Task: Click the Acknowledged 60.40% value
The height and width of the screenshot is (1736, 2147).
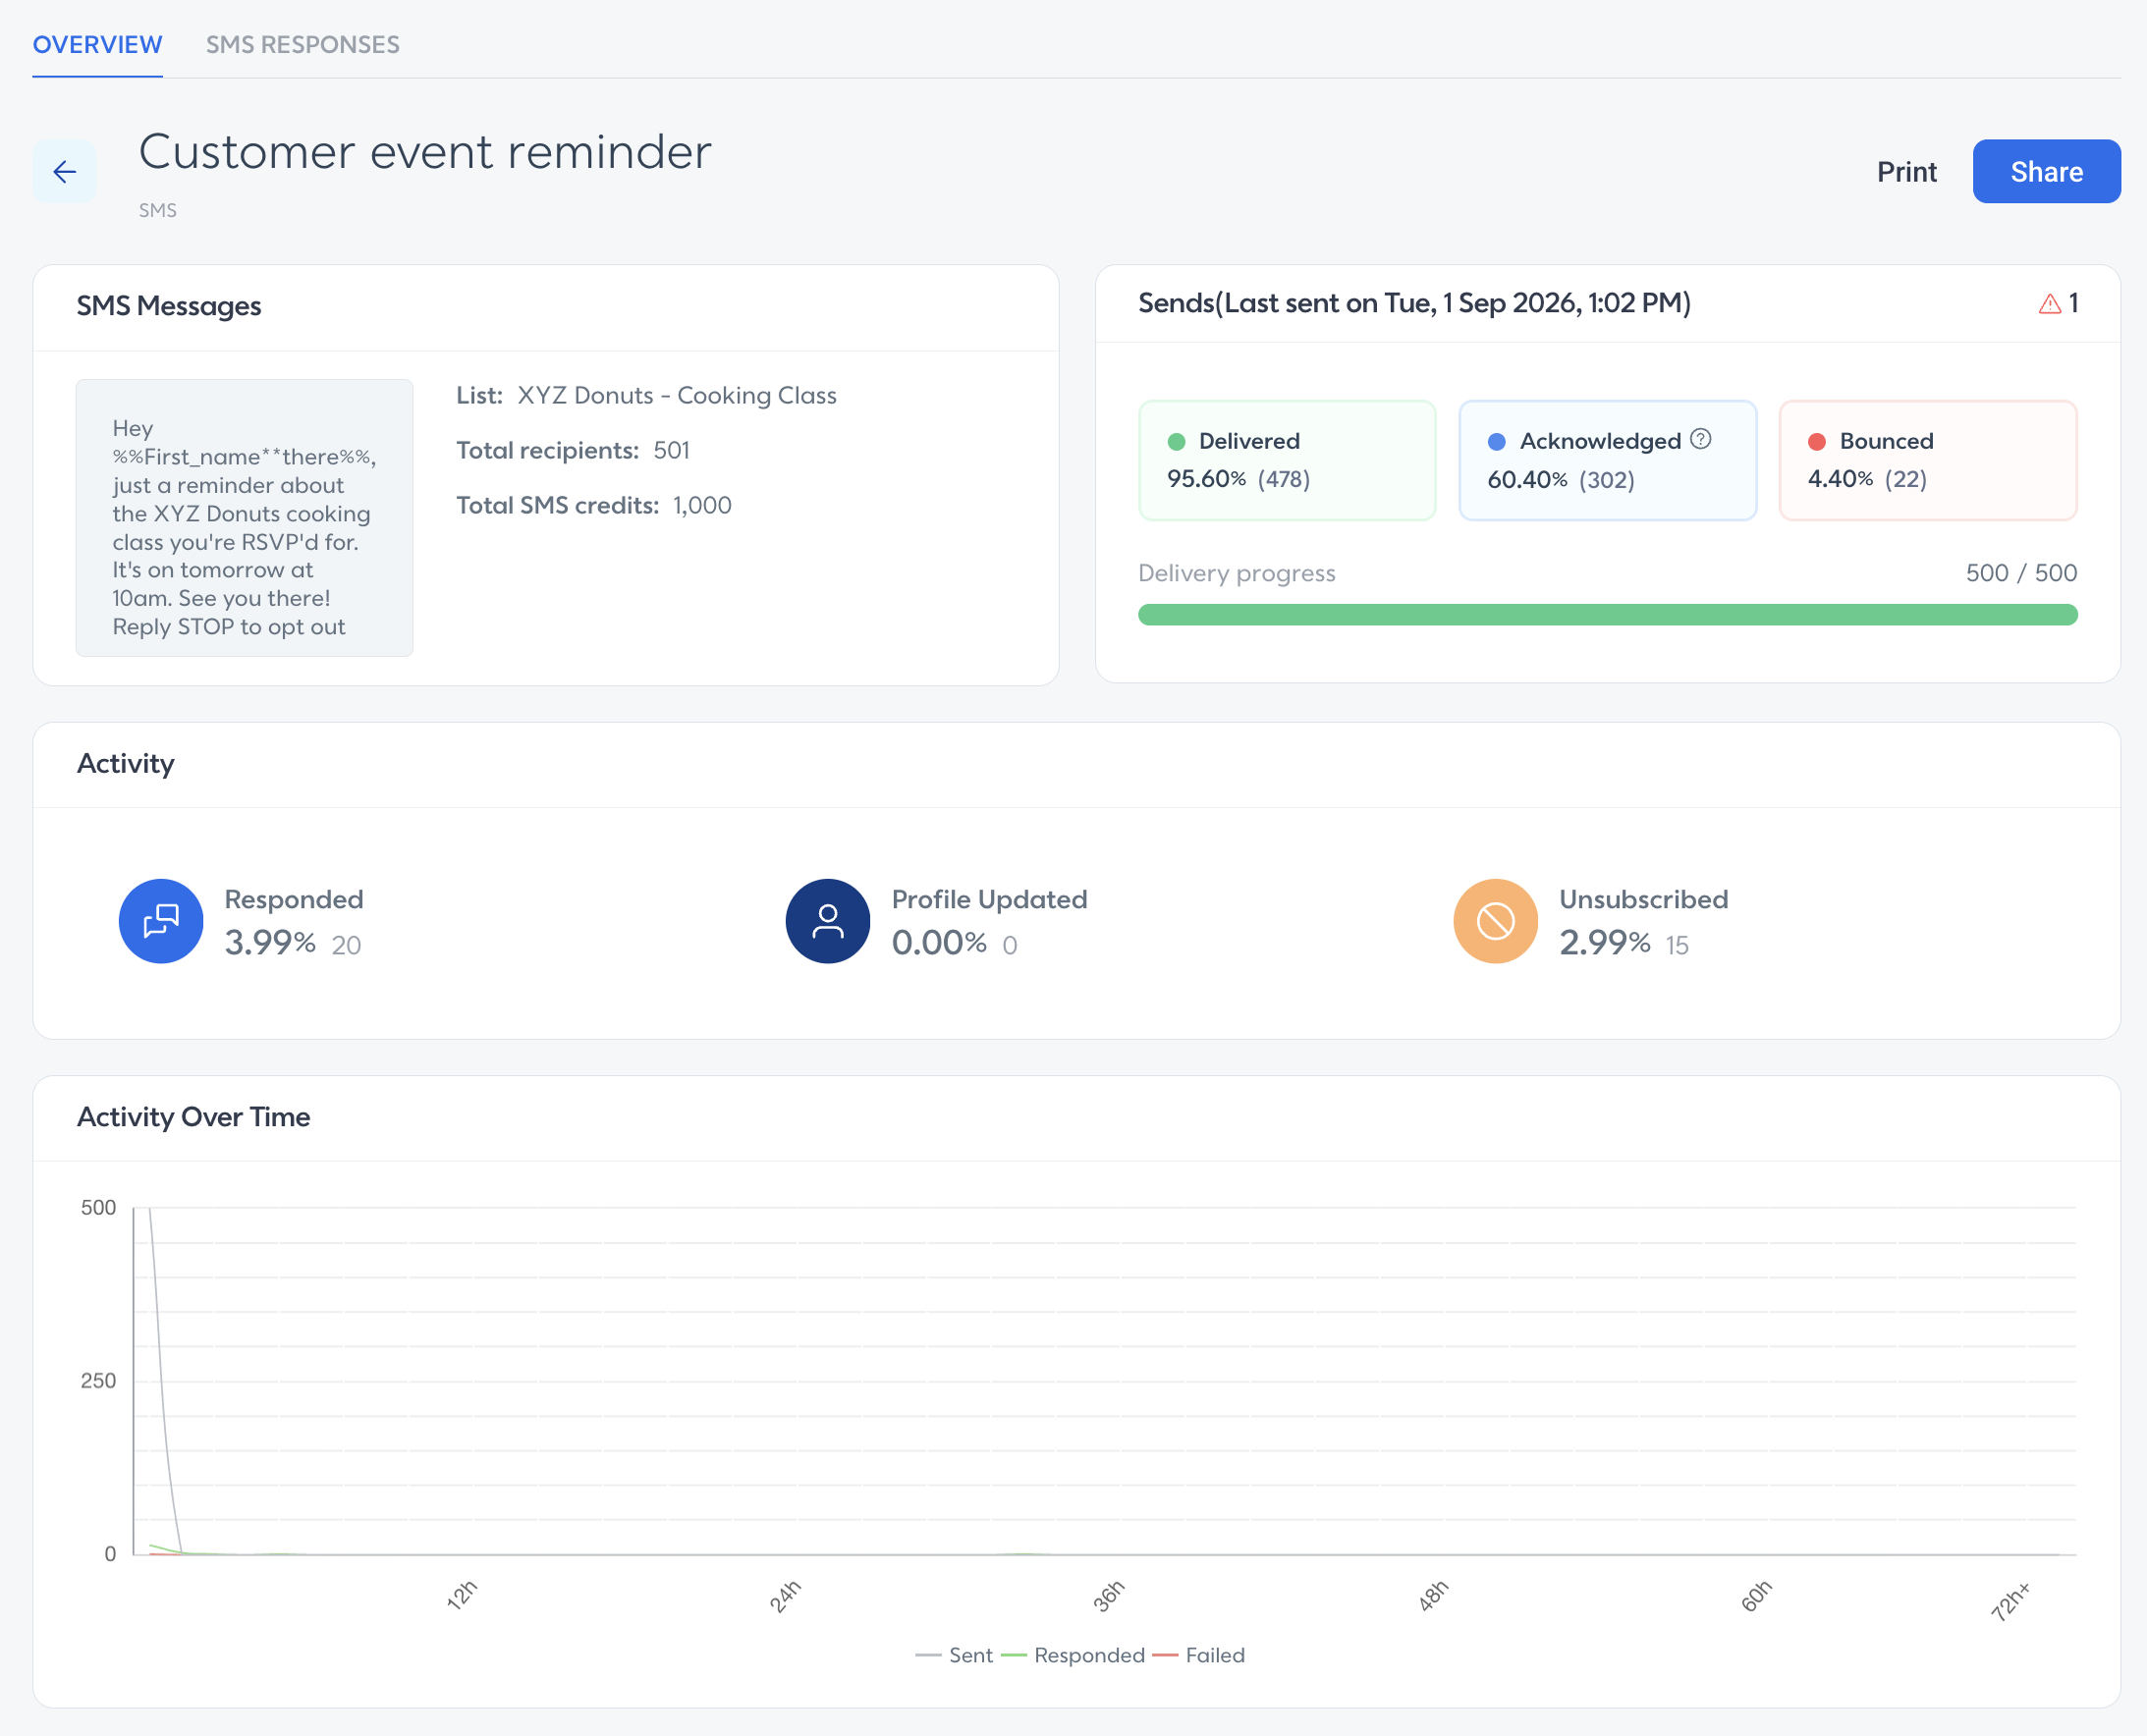Action: click(1527, 480)
